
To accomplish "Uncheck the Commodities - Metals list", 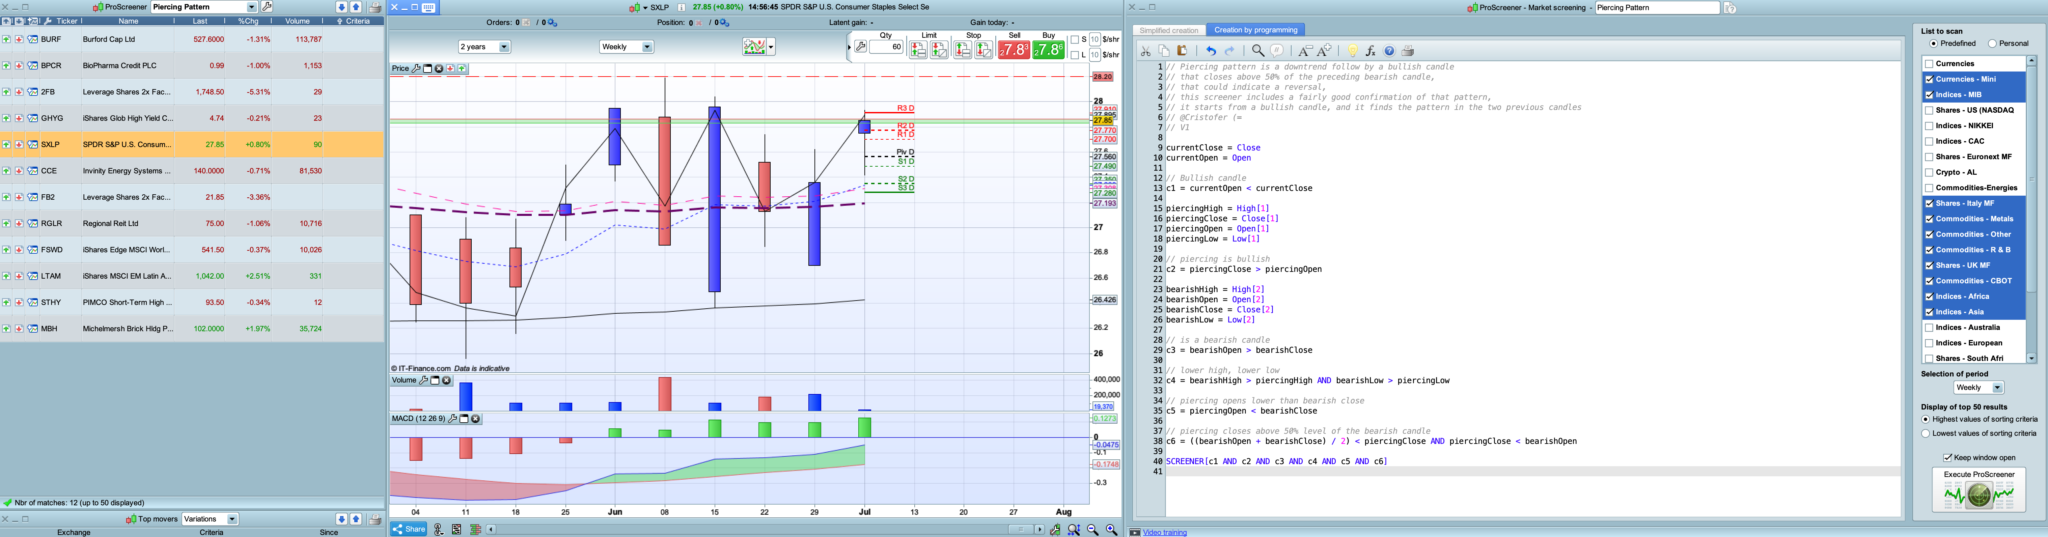I will tap(1929, 219).
